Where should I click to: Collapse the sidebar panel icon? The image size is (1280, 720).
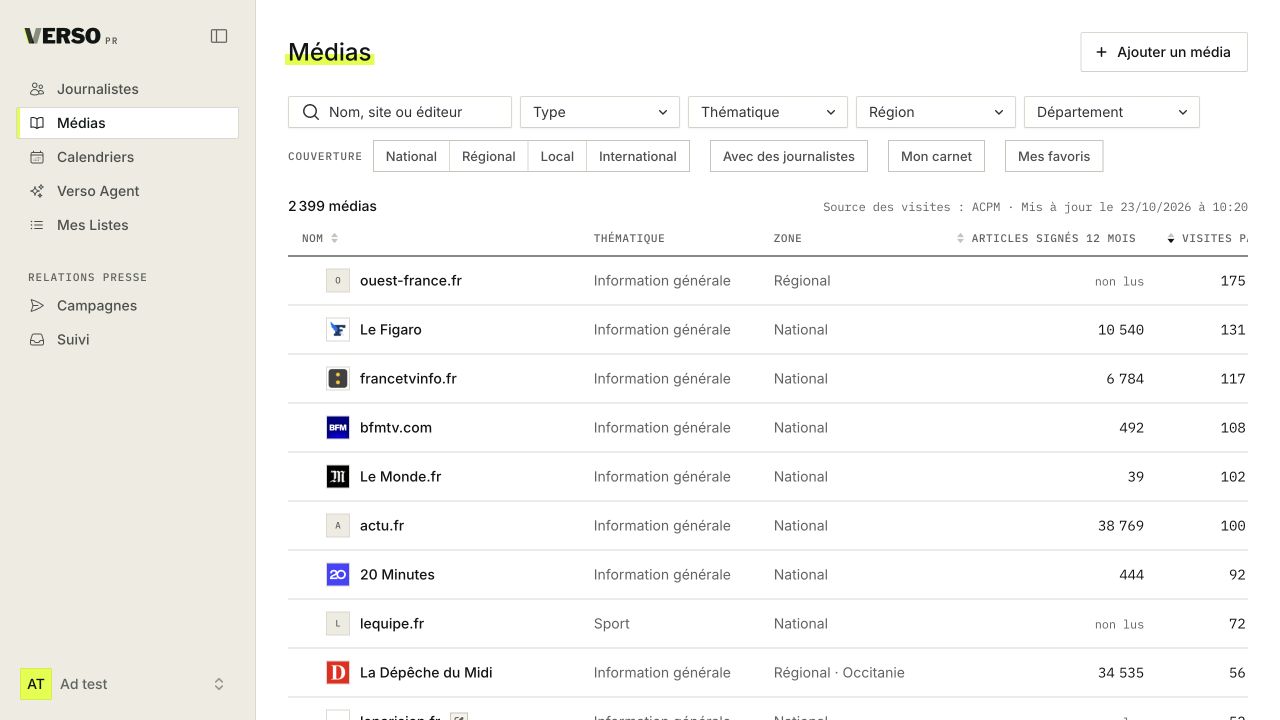(x=219, y=36)
